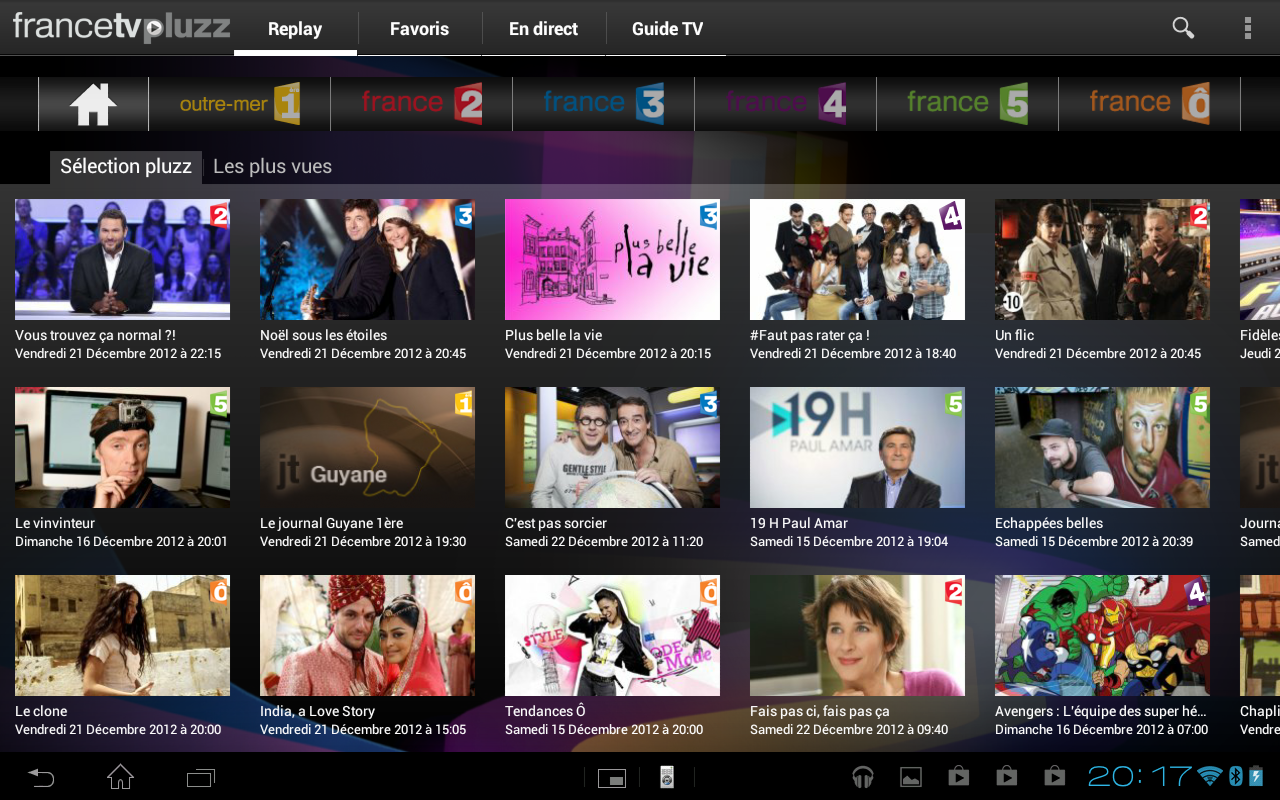This screenshot has height=800, width=1280.
Task: Select the Sélection pluzz tab
Action: 126,167
